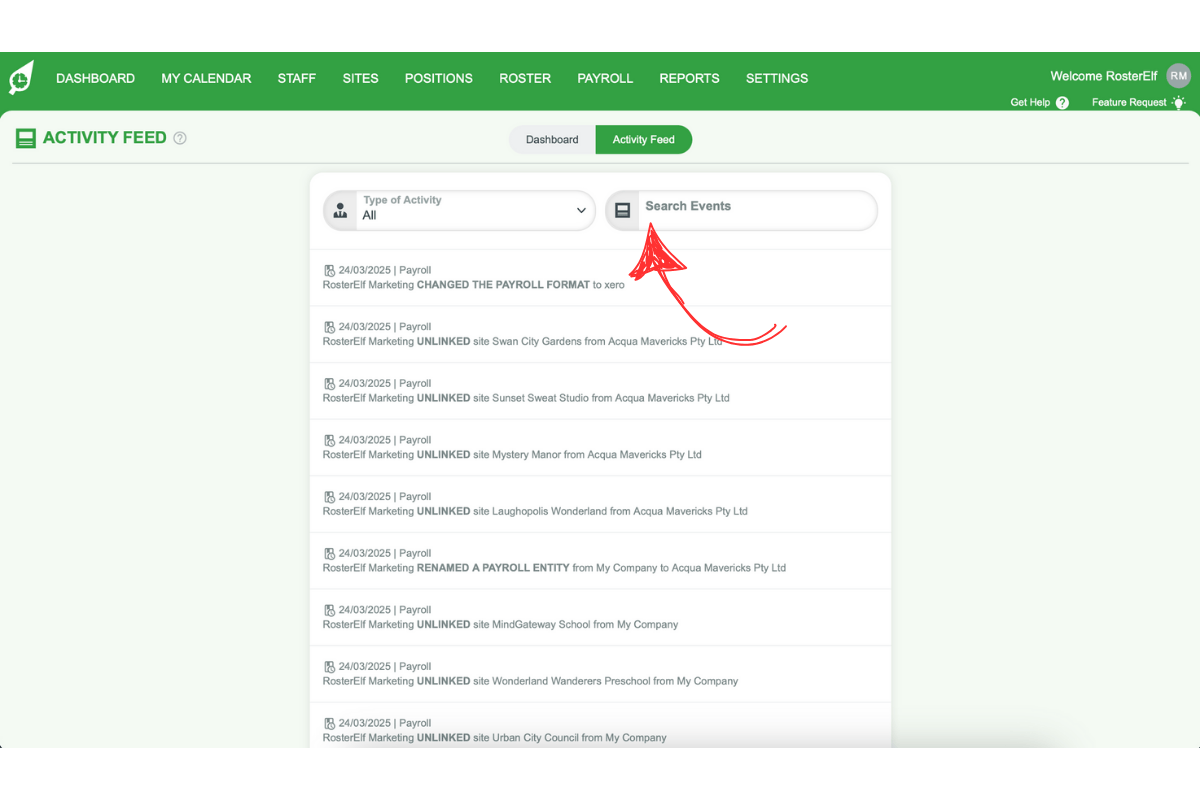
Task: Open the help circle icon after ACTIVITY FEED heading
Action: [179, 138]
